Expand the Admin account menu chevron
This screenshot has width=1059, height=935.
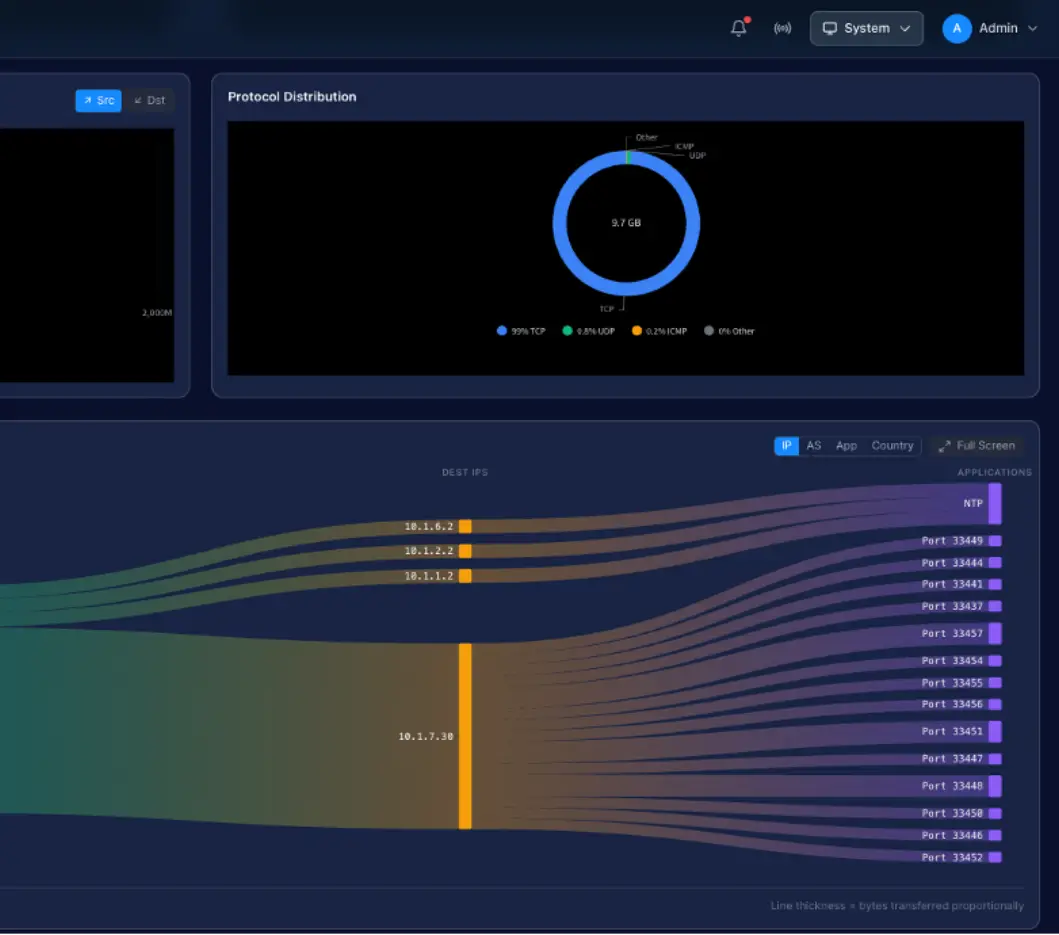point(1032,28)
